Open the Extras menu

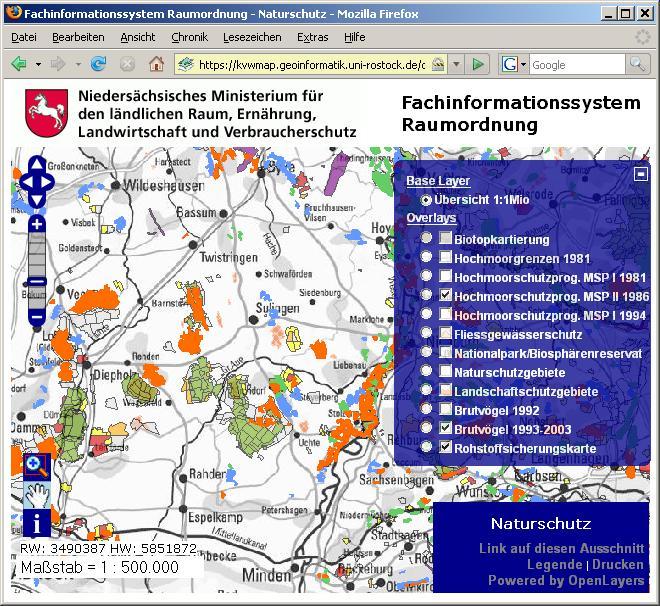312,37
